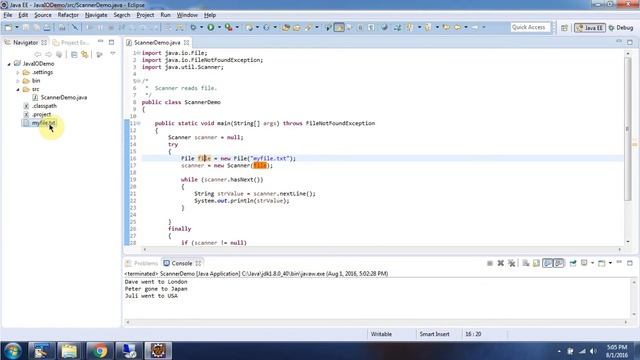Open the File menu
Viewport: 640px width, 360px height.
pyautogui.click(x=8, y=15)
